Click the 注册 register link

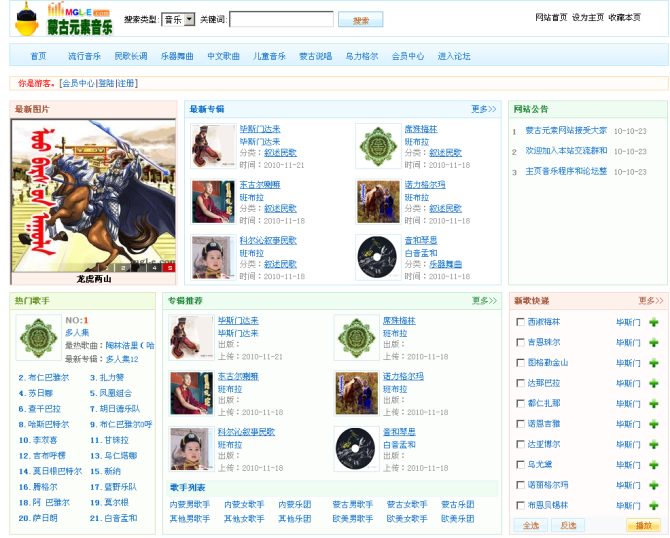click(126, 83)
